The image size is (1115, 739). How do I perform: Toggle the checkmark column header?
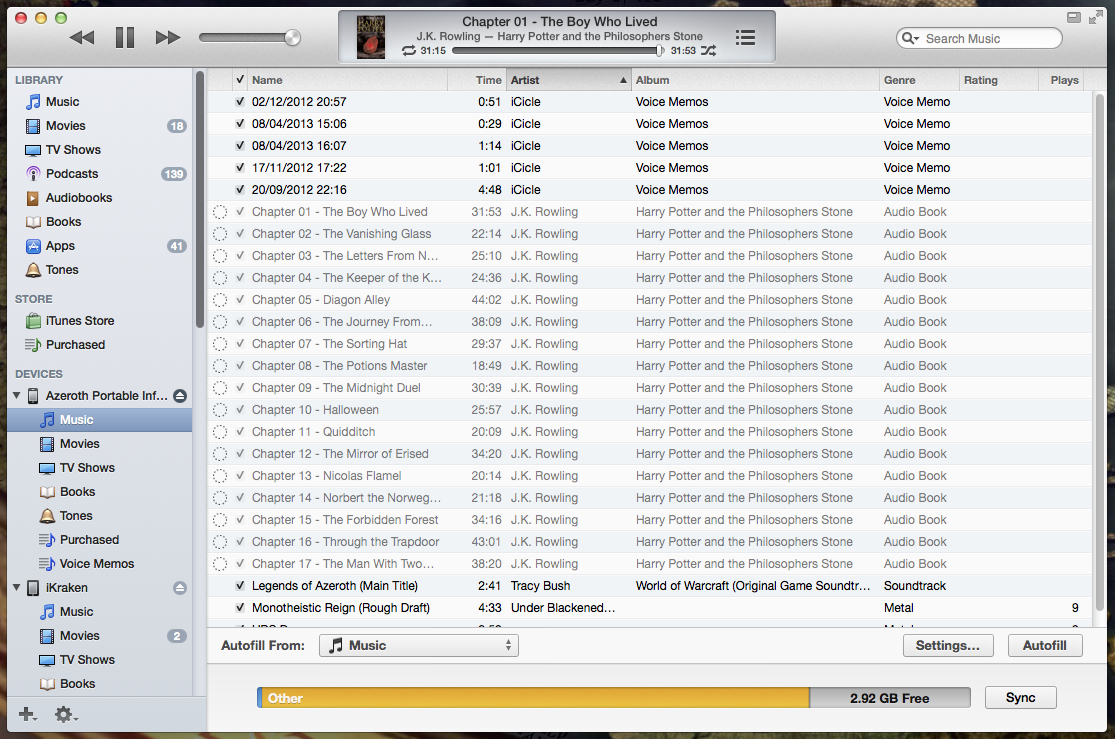[x=240, y=80]
